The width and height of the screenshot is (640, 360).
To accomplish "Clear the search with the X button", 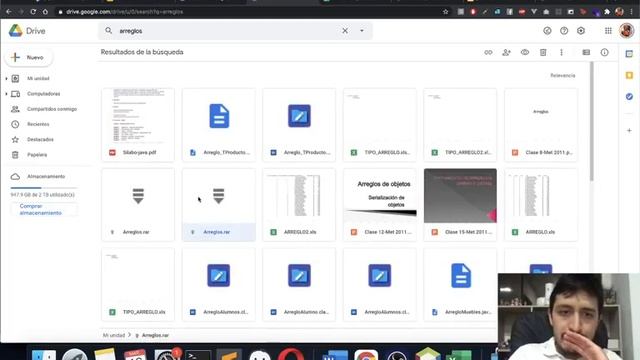I will [345, 31].
